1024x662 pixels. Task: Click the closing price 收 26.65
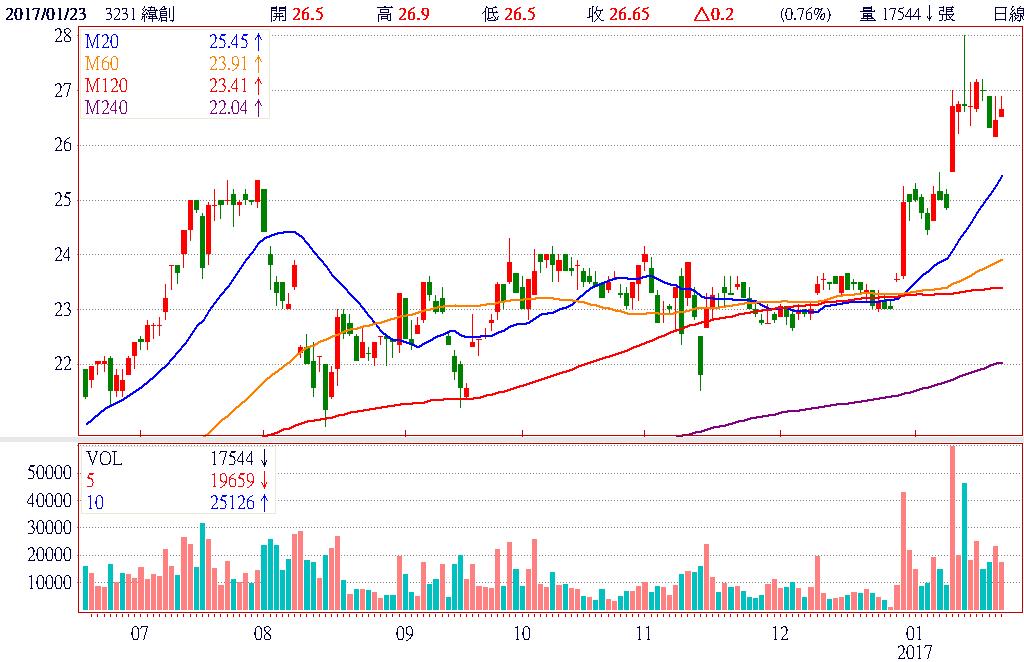[609, 14]
